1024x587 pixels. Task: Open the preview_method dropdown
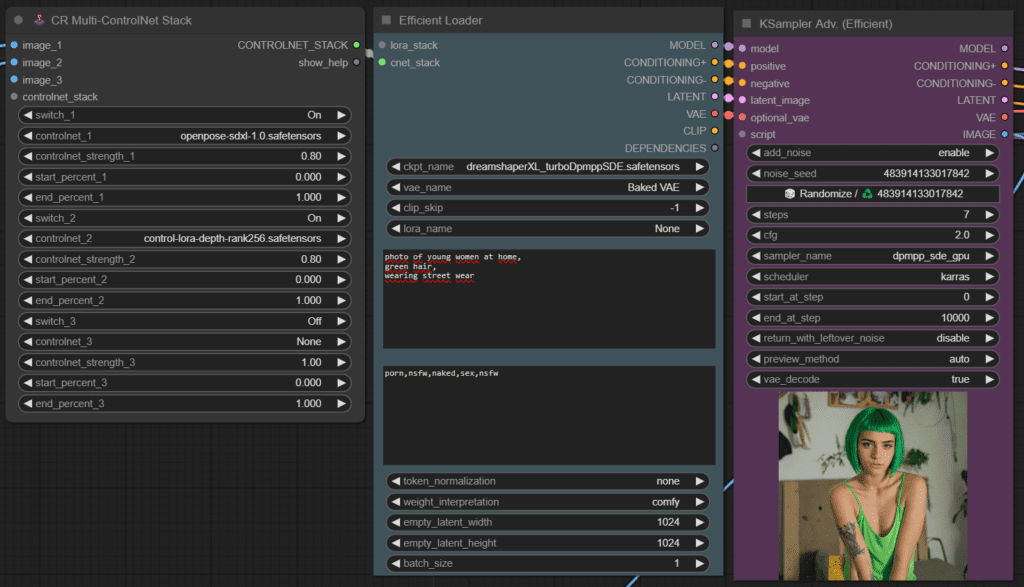(872, 359)
